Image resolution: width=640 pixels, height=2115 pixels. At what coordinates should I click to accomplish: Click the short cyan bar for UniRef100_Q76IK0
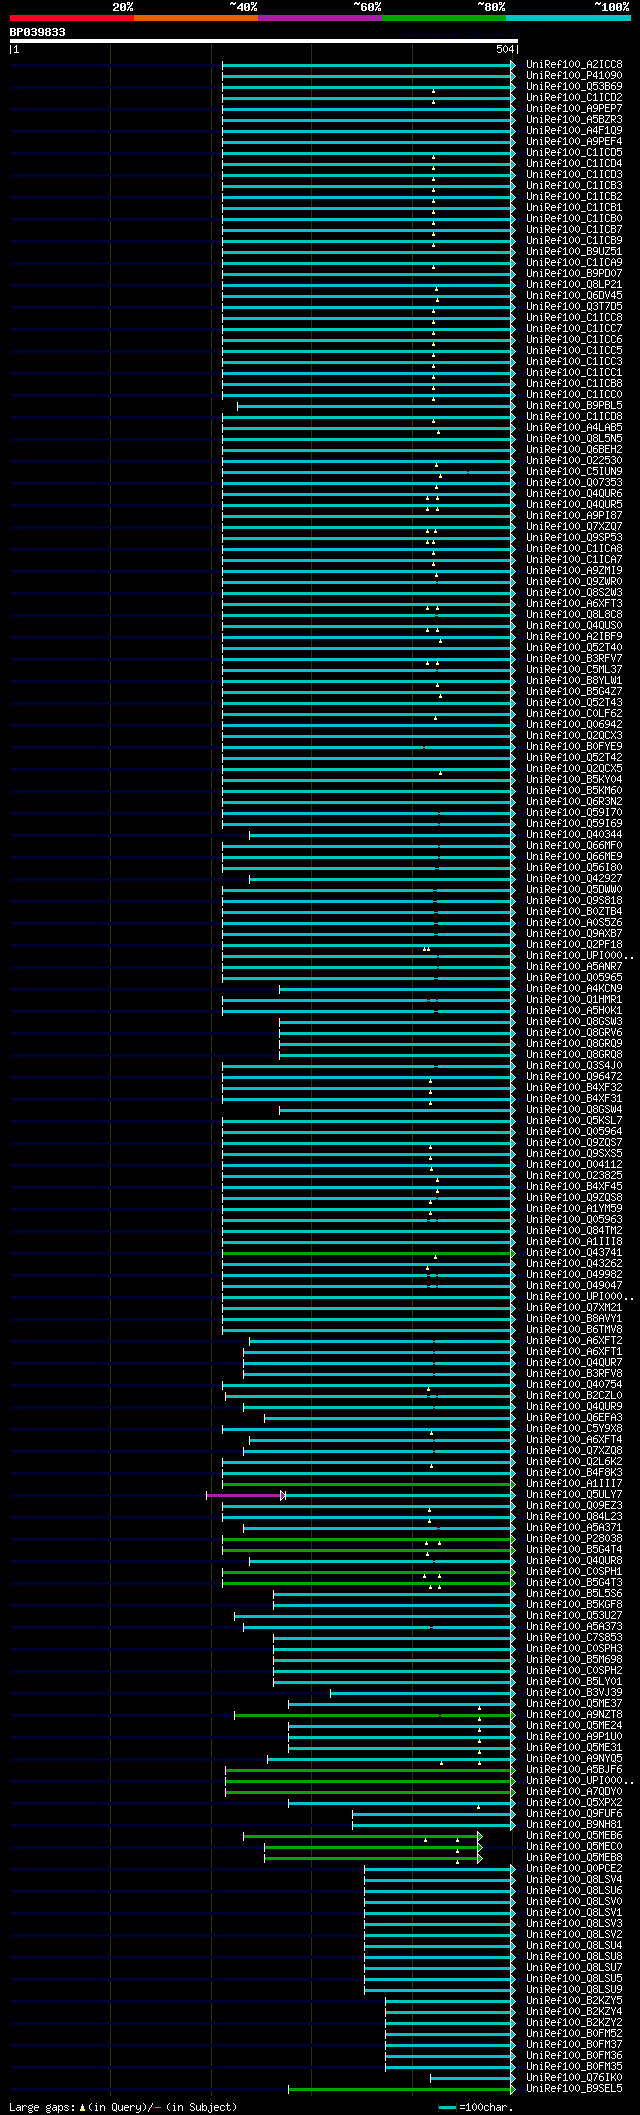coord(472,2078)
